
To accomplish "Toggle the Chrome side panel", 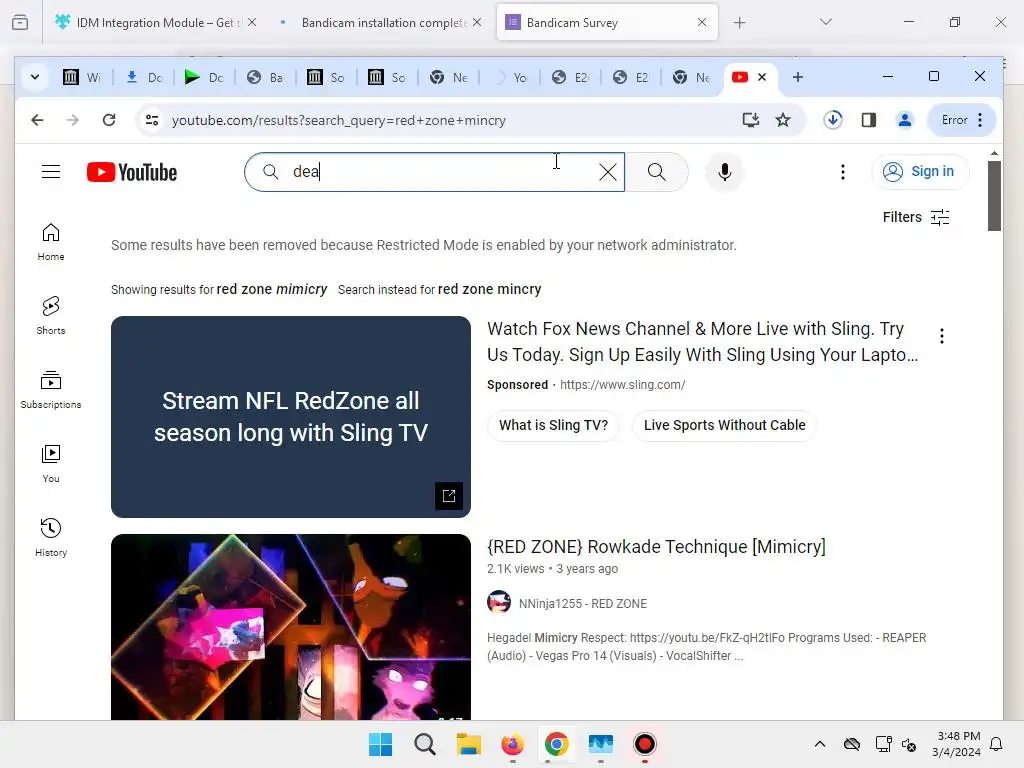I will 869,120.
